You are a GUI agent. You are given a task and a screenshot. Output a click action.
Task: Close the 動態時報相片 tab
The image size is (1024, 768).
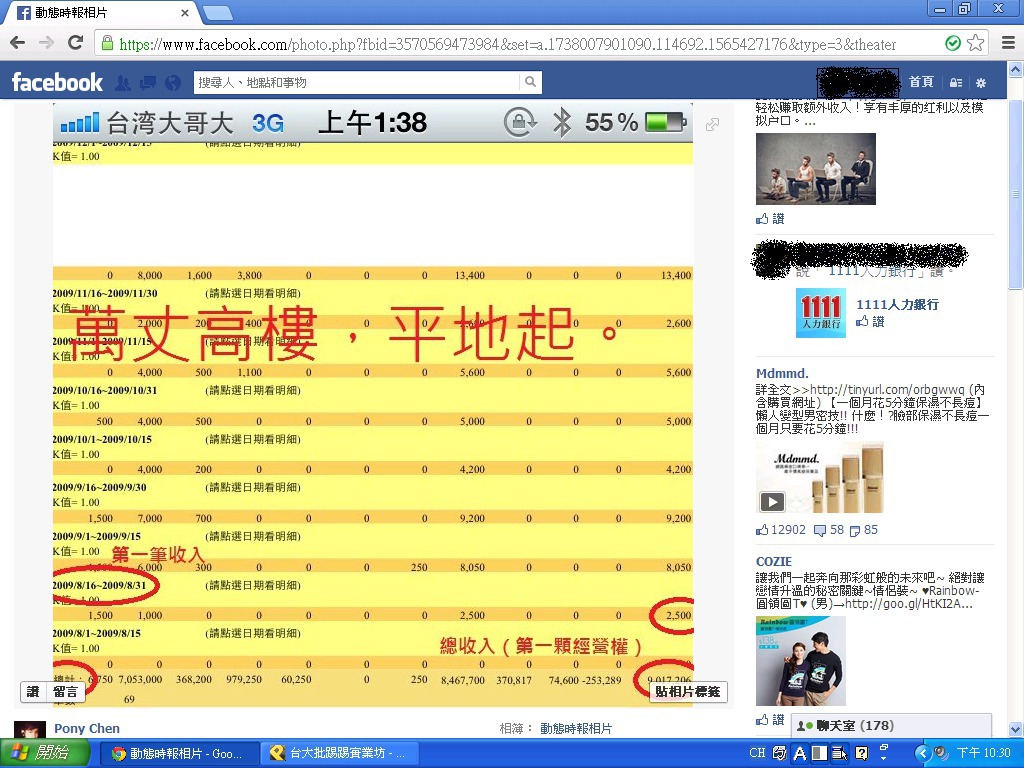[185, 12]
